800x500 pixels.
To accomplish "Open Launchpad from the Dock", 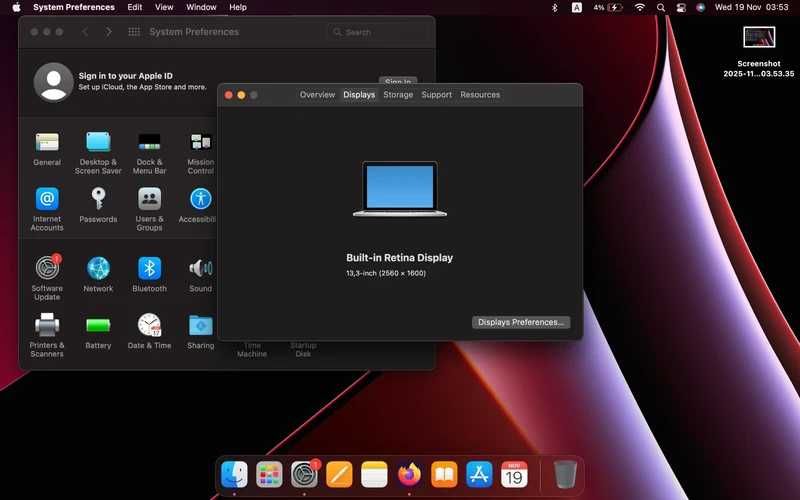I will click(269, 474).
